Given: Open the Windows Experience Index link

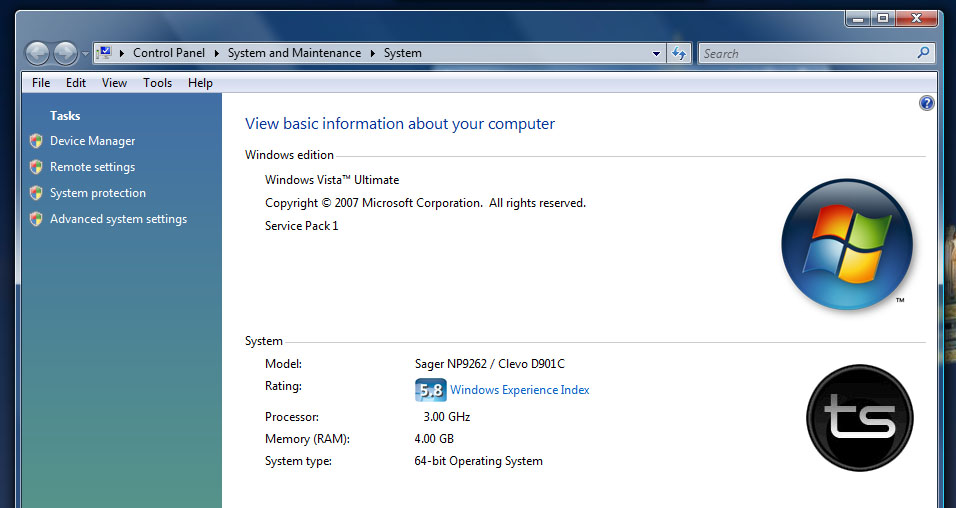Looking at the screenshot, I should click(519, 390).
